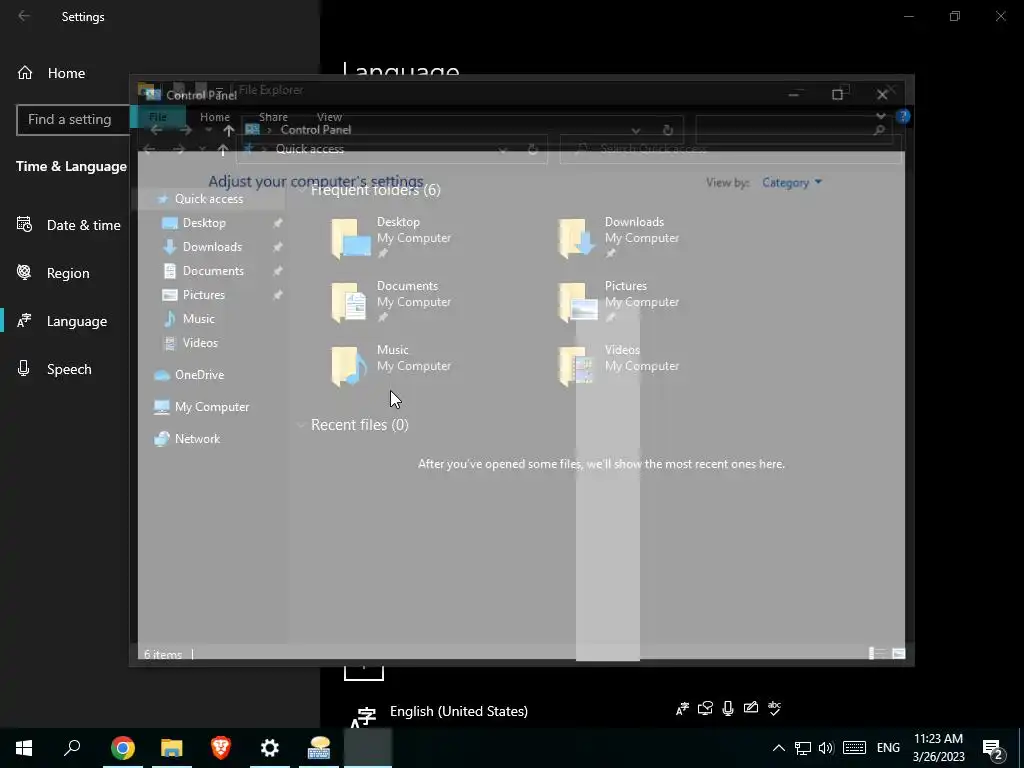Open Documents in the Quick access tree
The height and width of the screenshot is (768, 1024).
pos(212,270)
